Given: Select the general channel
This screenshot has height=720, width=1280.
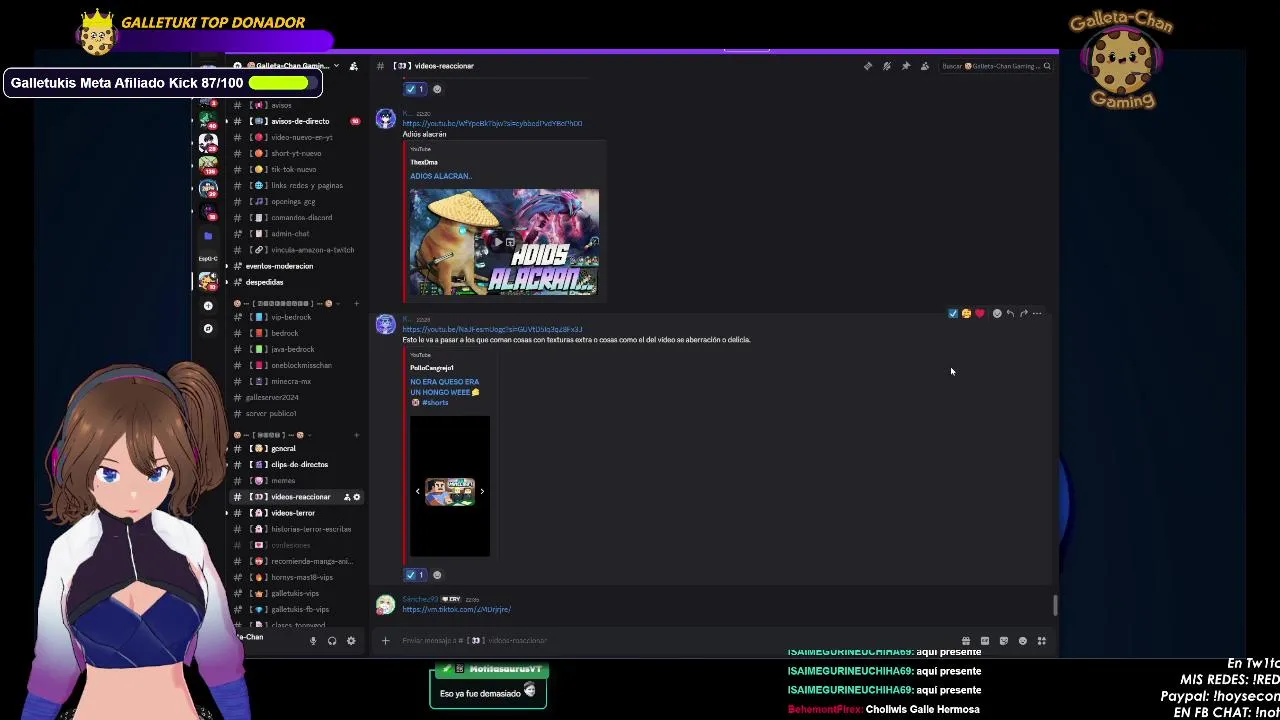Looking at the screenshot, I should tap(295, 448).
